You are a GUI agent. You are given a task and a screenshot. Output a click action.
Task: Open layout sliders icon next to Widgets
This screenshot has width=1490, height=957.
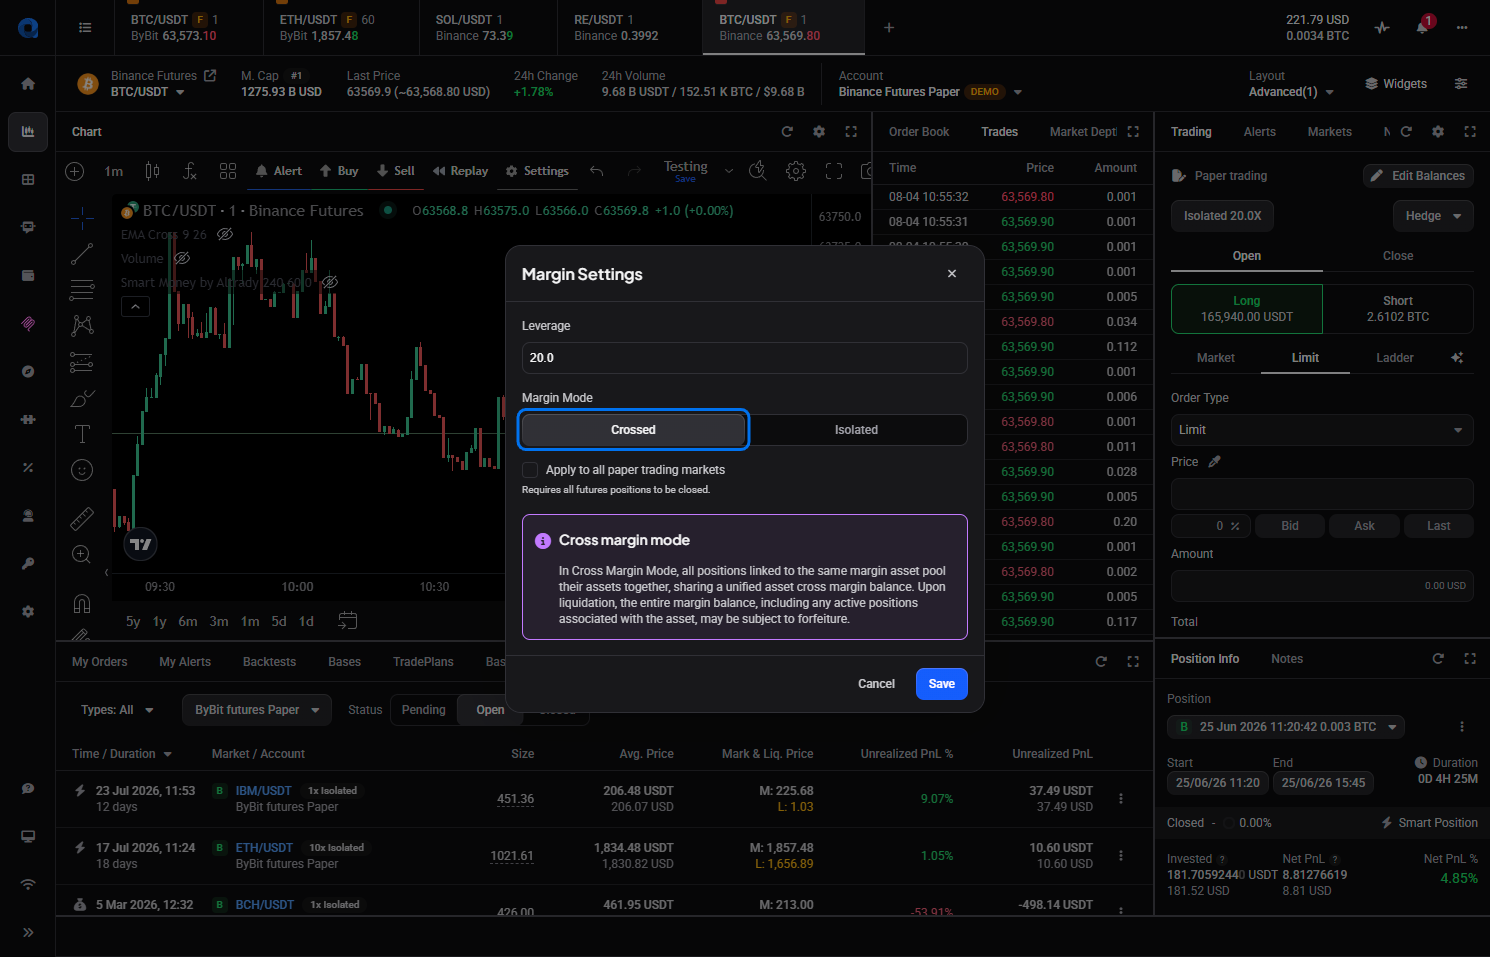(1461, 84)
